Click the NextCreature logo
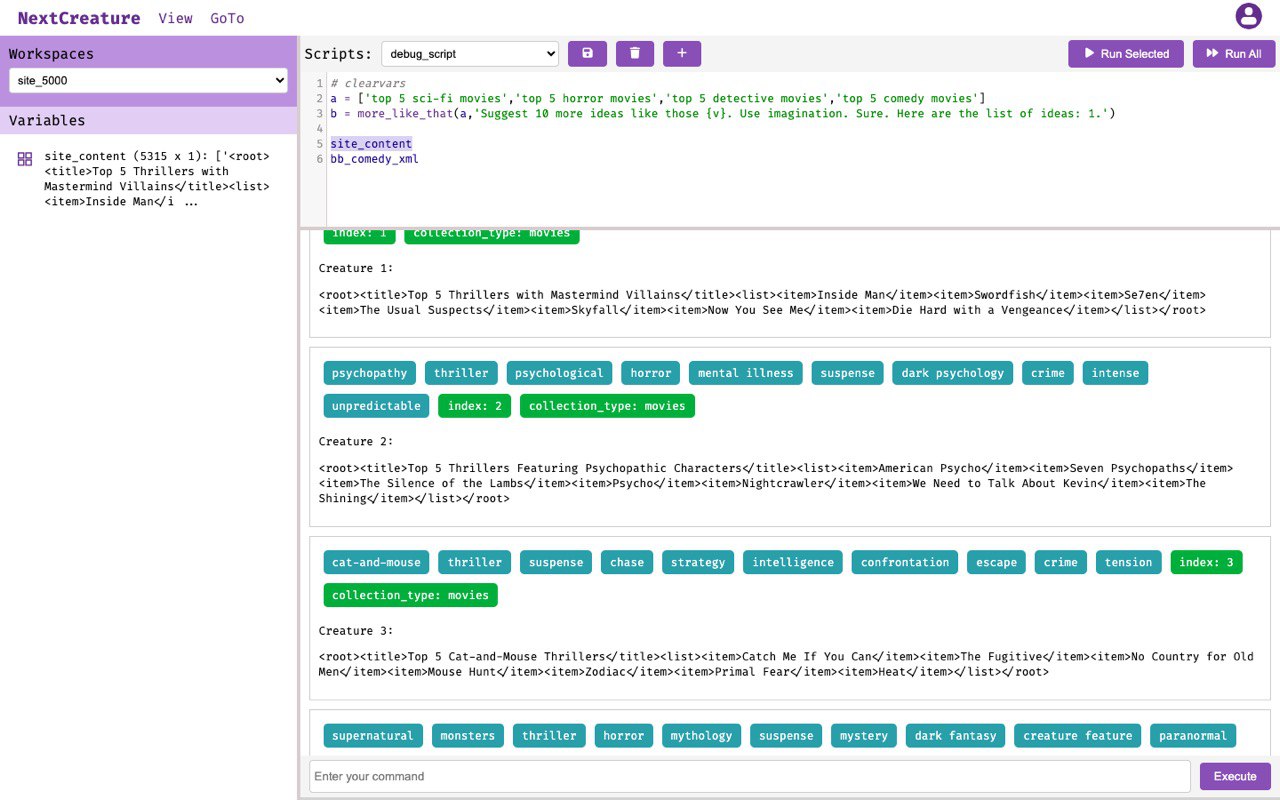Screen dimensions: 1280x800 pyautogui.click(x=77, y=17)
